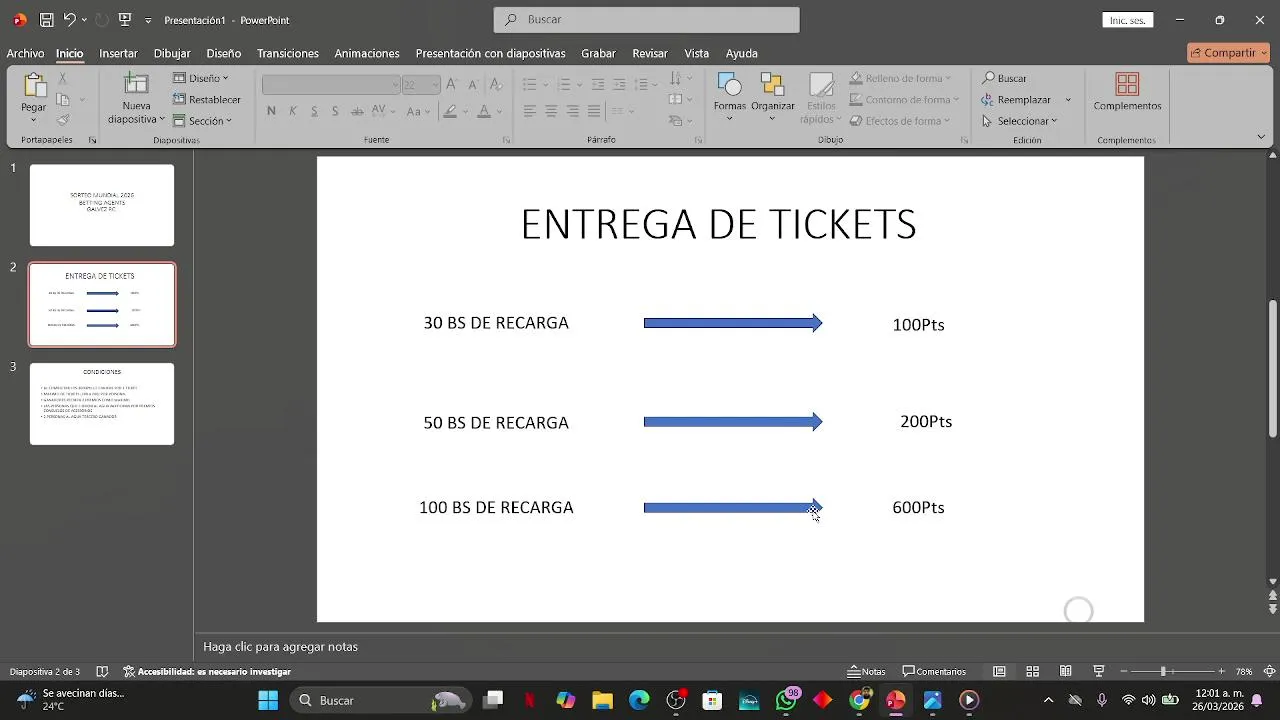Toggle Negrita bold formatting
This screenshot has width=1280, height=720.
point(271,111)
